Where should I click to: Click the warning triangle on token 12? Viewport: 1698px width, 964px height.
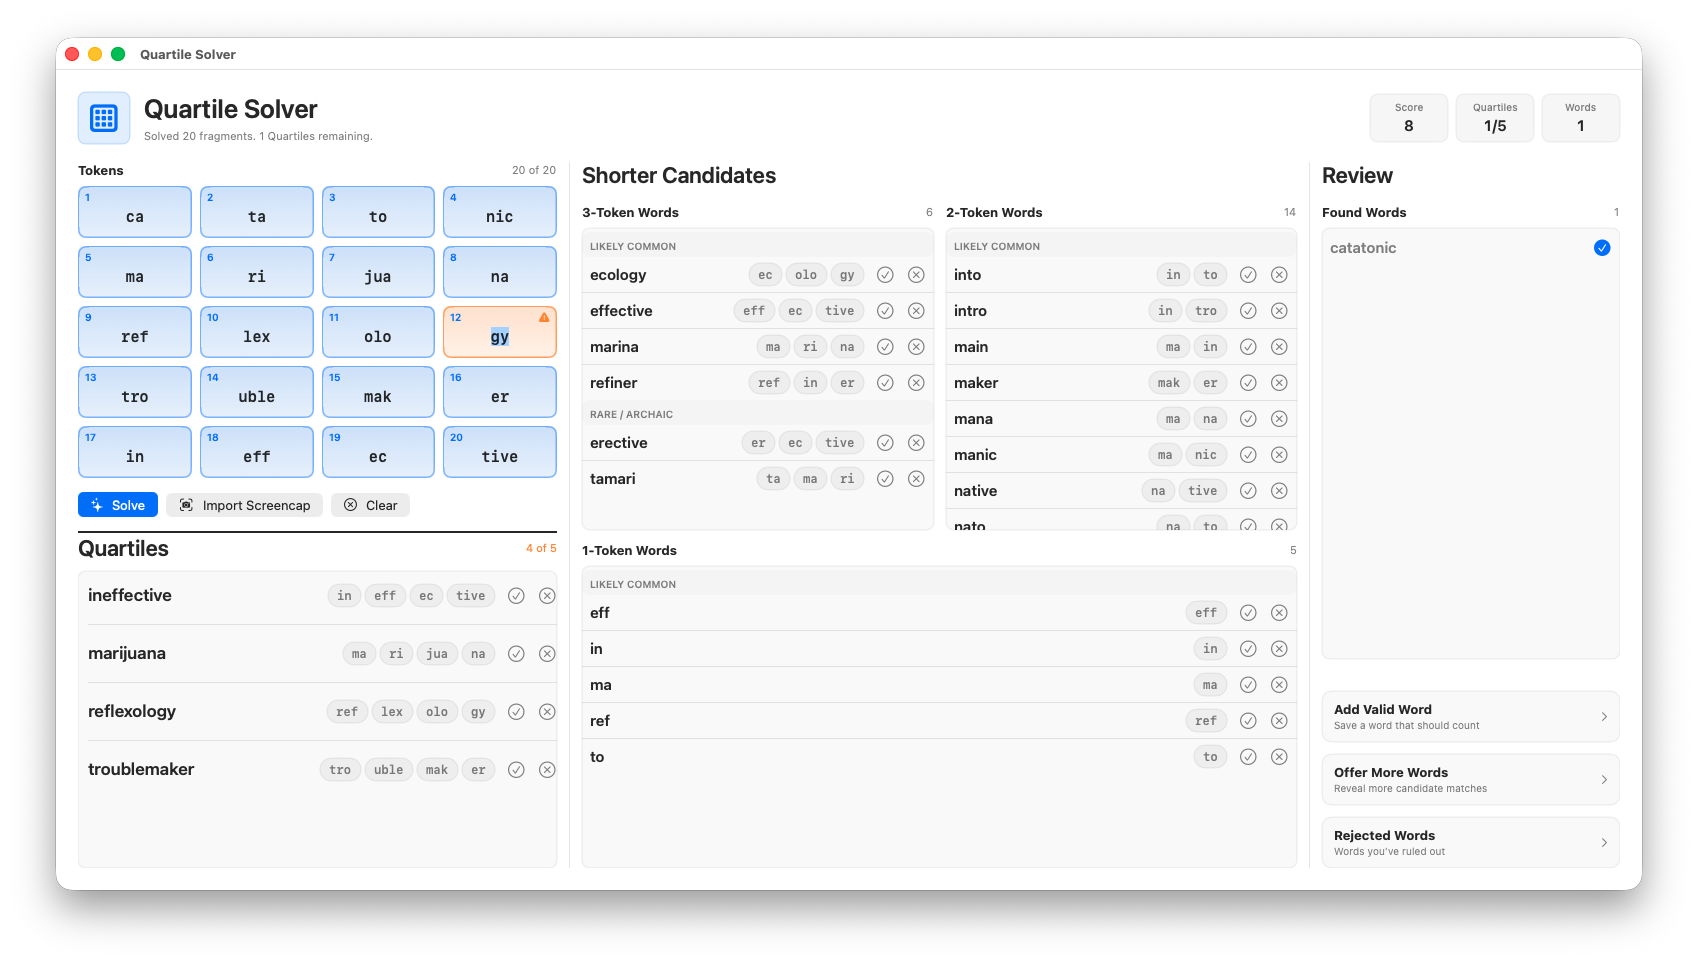coord(544,318)
